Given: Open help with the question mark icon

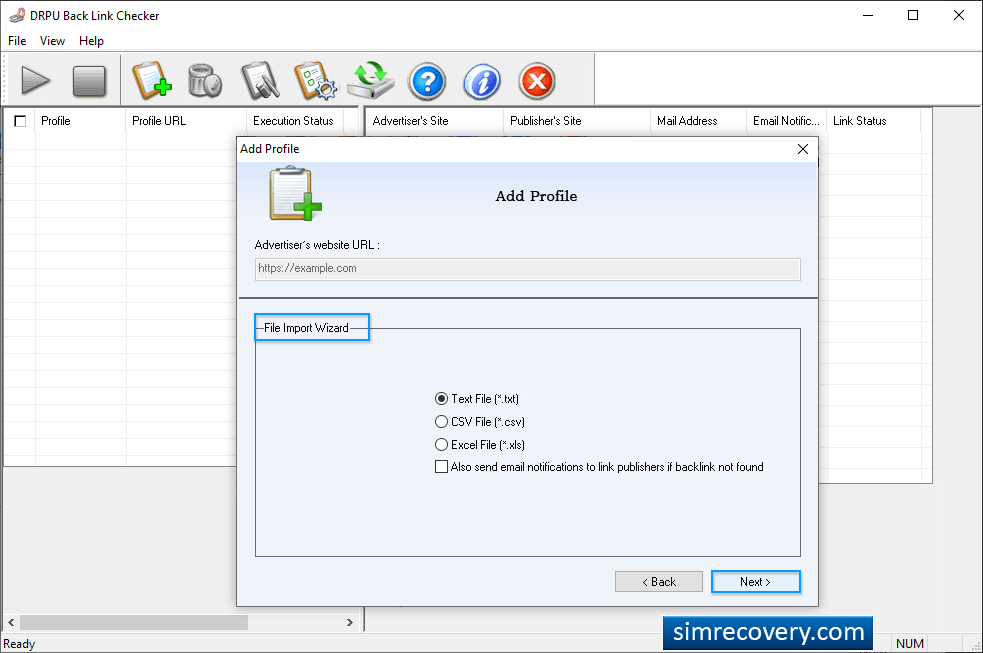Looking at the screenshot, I should [x=427, y=81].
